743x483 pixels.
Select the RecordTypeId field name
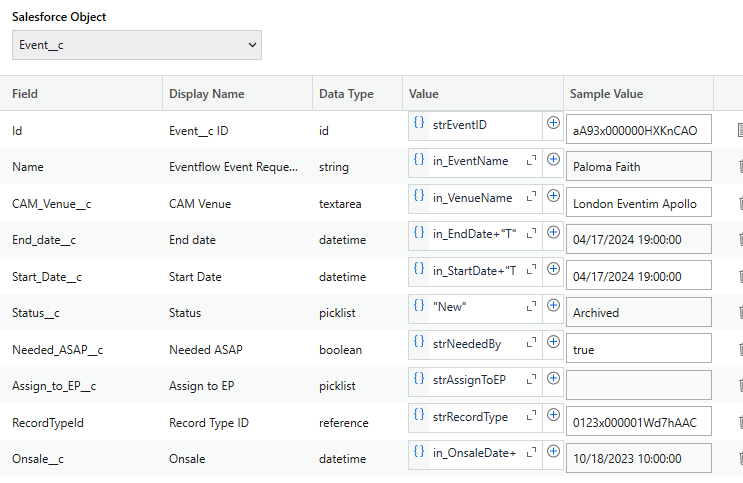coord(48,423)
